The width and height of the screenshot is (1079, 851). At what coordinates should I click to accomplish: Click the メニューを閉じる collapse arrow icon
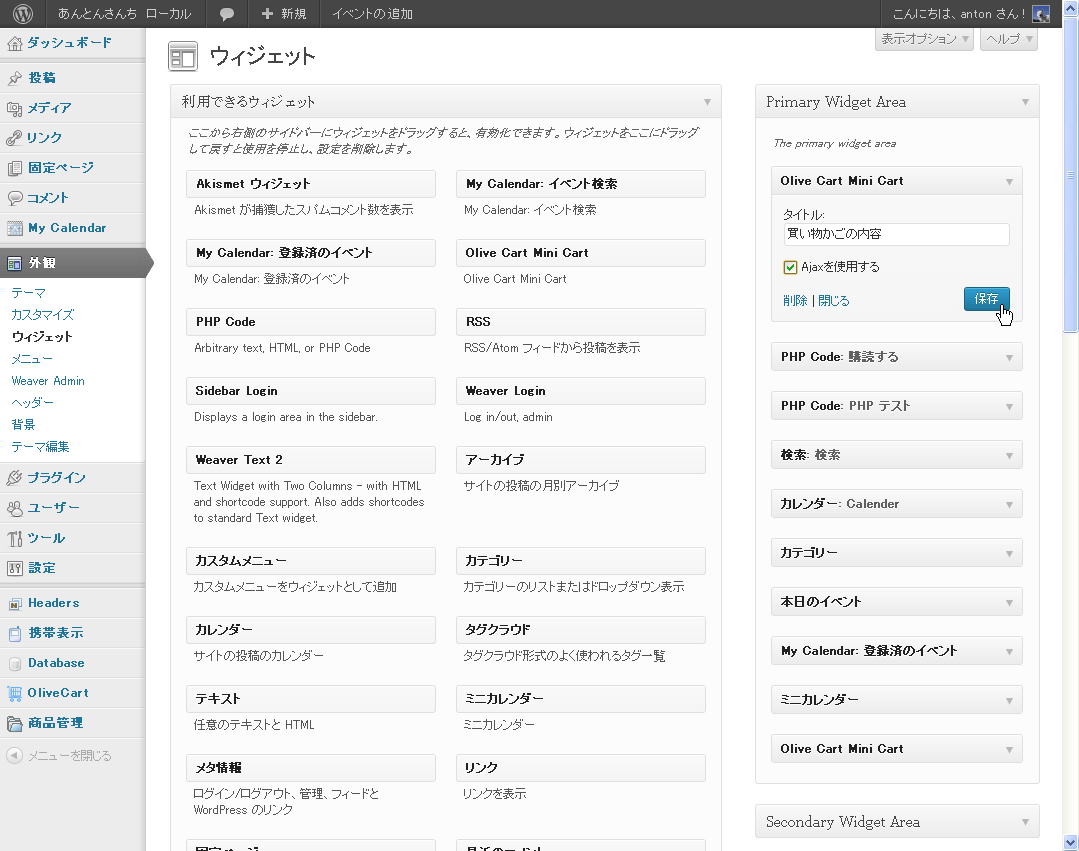point(14,755)
